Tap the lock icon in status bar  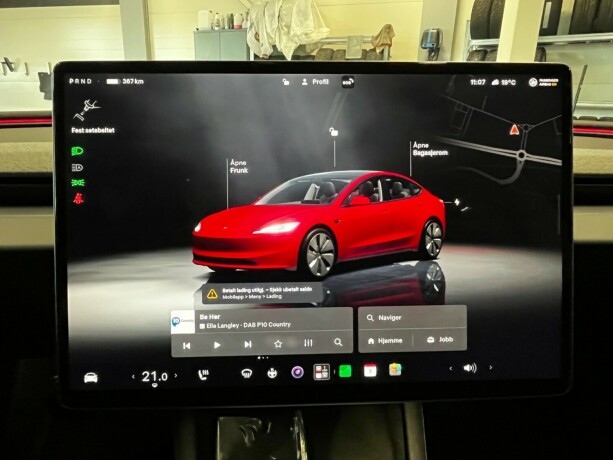click(286, 82)
